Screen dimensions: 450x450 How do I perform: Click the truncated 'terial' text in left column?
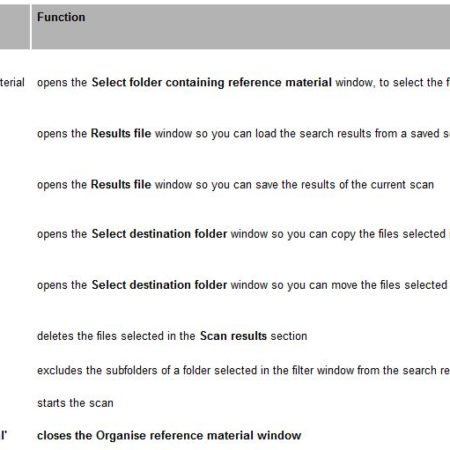pos(12,82)
